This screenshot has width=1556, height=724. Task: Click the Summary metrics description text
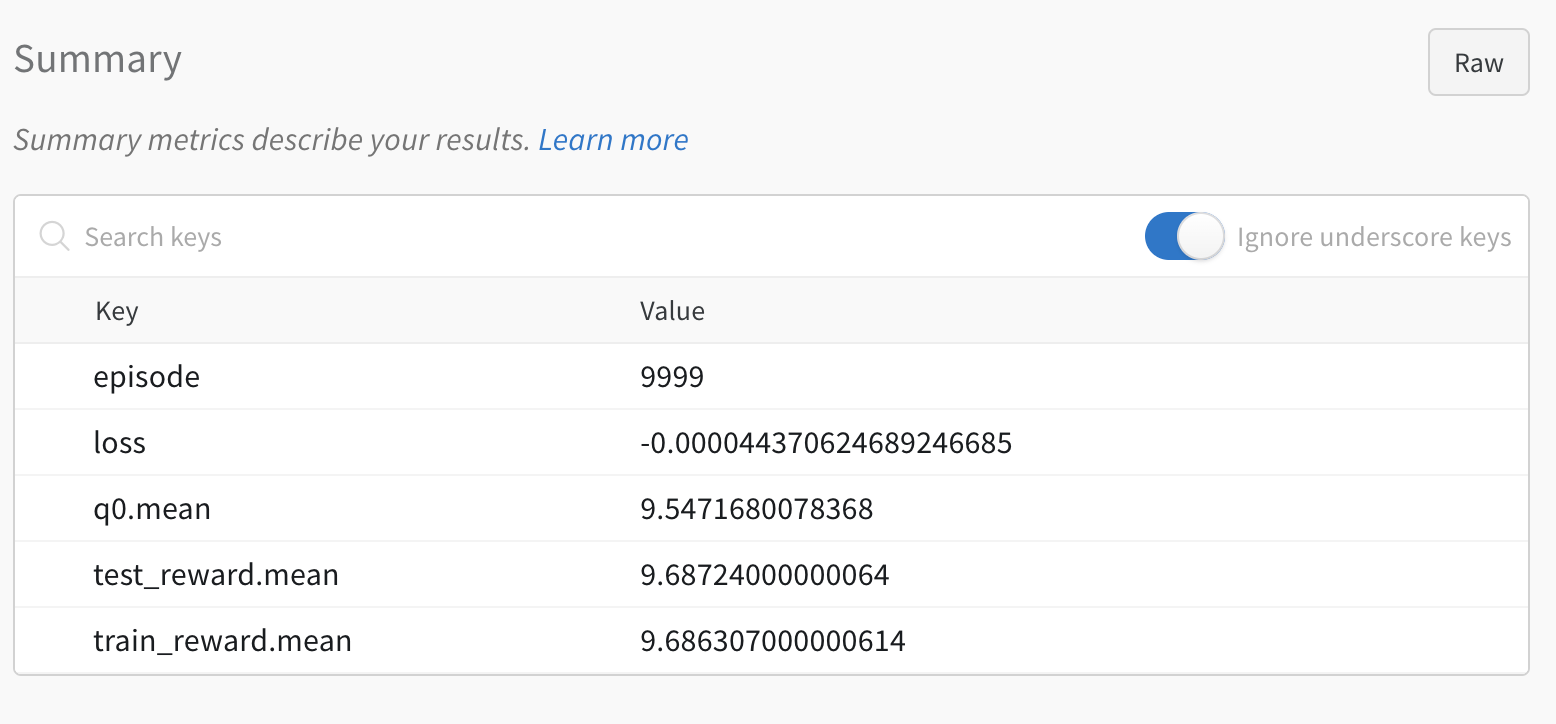[x=270, y=139]
